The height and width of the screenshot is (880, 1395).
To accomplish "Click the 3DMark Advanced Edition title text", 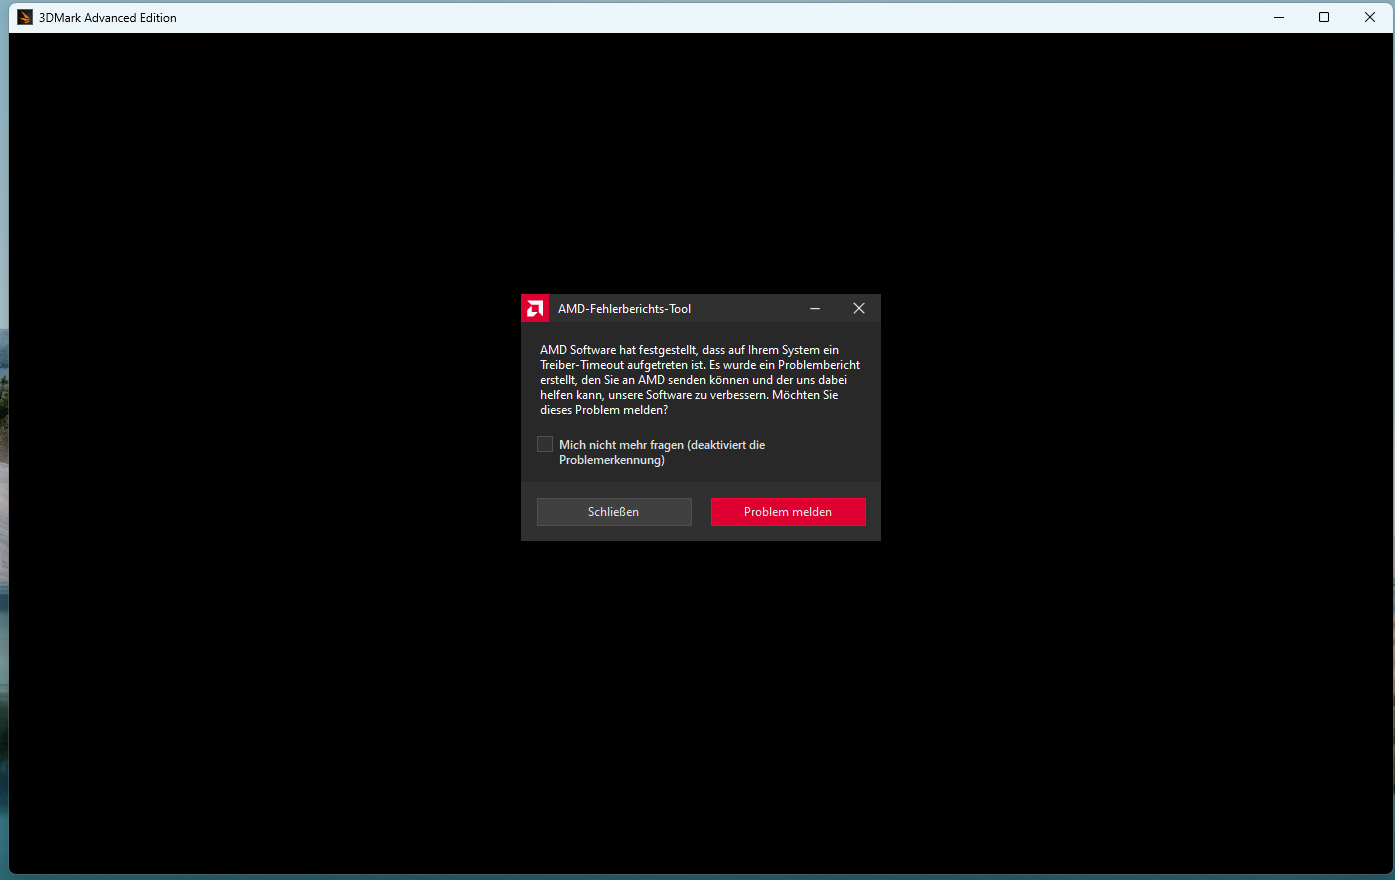I will click(108, 18).
